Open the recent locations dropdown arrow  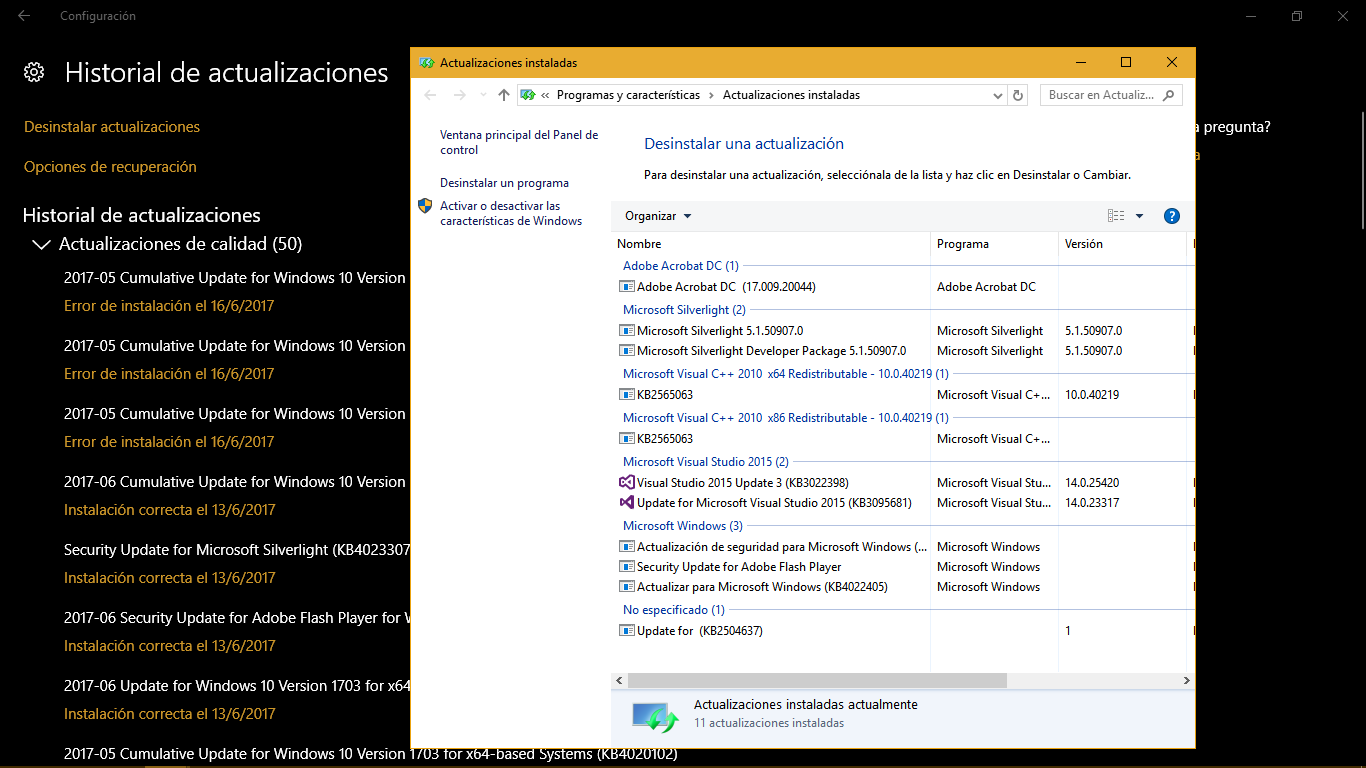pyautogui.click(x=483, y=95)
